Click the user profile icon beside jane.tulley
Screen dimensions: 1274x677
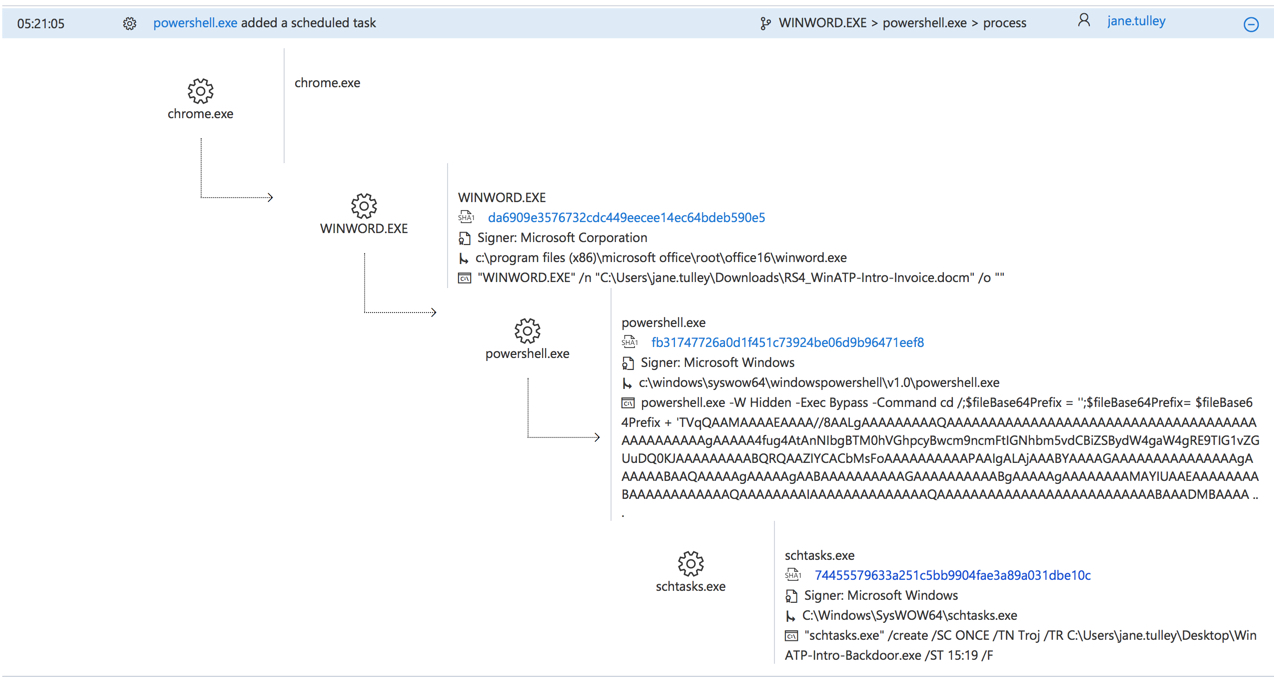(1084, 20)
